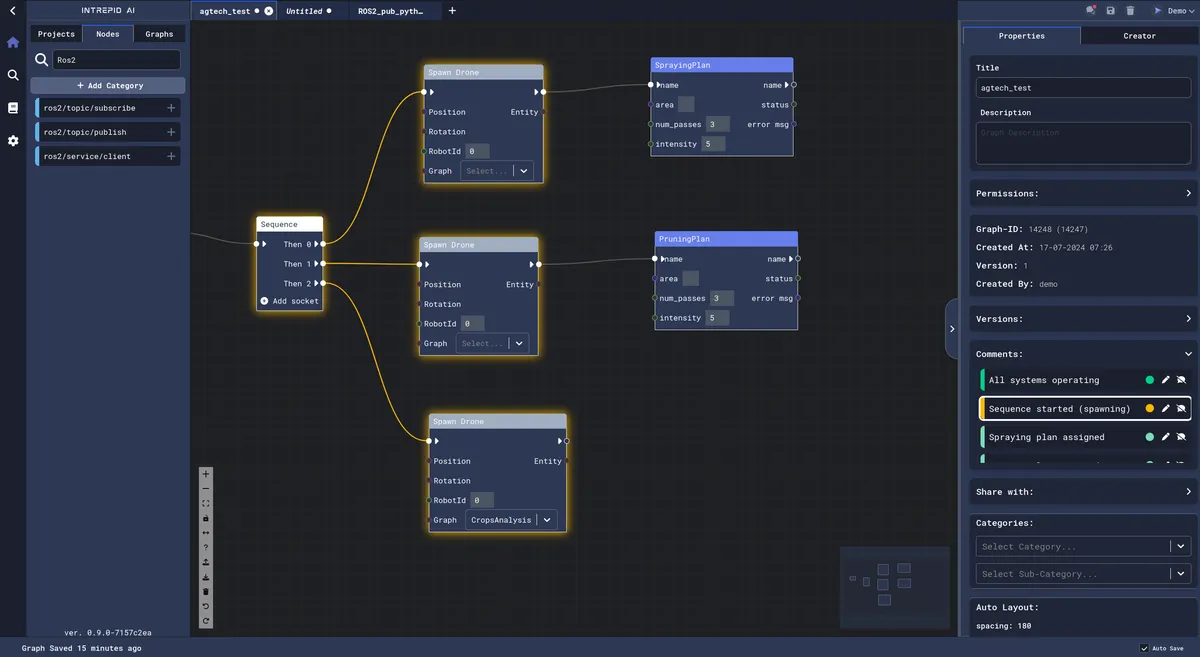1200x657 pixels.
Task: Open Graph dropdown showing CropsAnalysis
Action: [513, 520]
